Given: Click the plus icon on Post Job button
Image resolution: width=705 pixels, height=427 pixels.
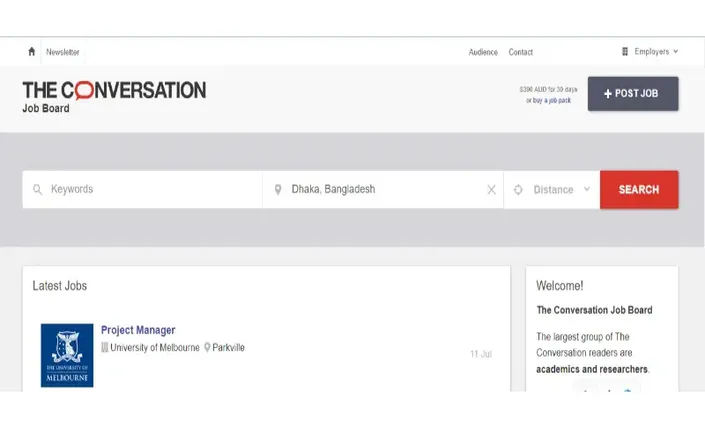Looking at the screenshot, I should pyautogui.click(x=607, y=93).
